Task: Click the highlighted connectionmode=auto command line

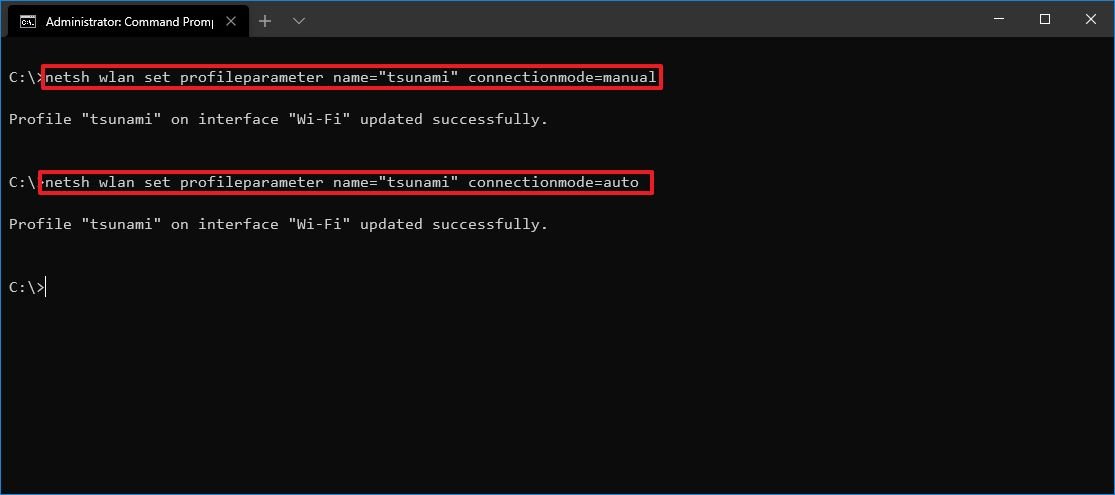Action: pos(346,183)
